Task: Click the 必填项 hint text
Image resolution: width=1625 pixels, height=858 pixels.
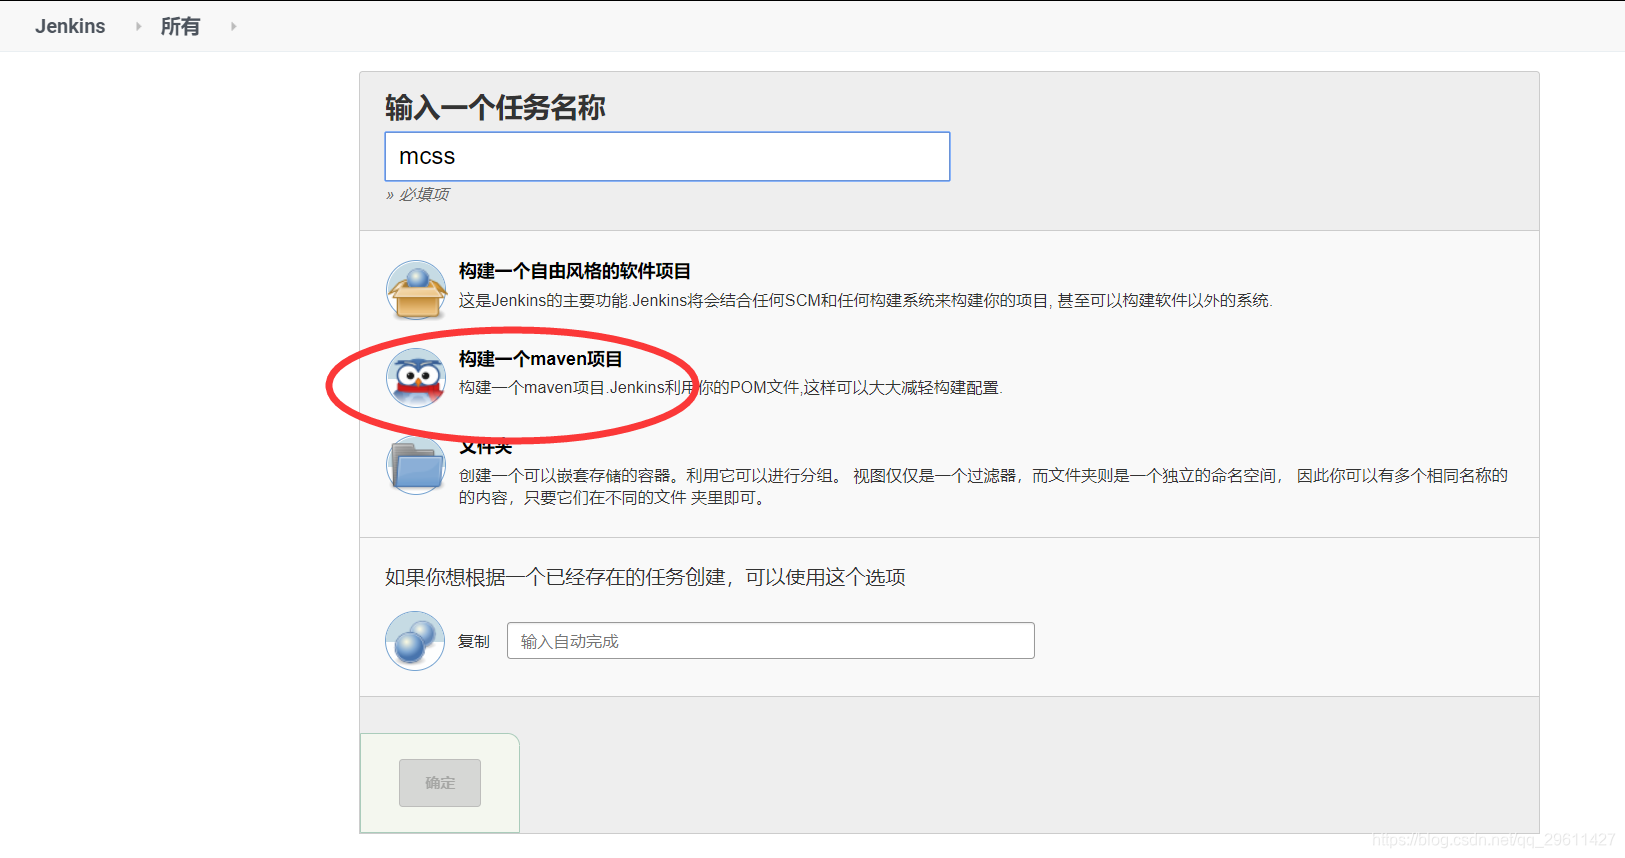Action: [418, 194]
